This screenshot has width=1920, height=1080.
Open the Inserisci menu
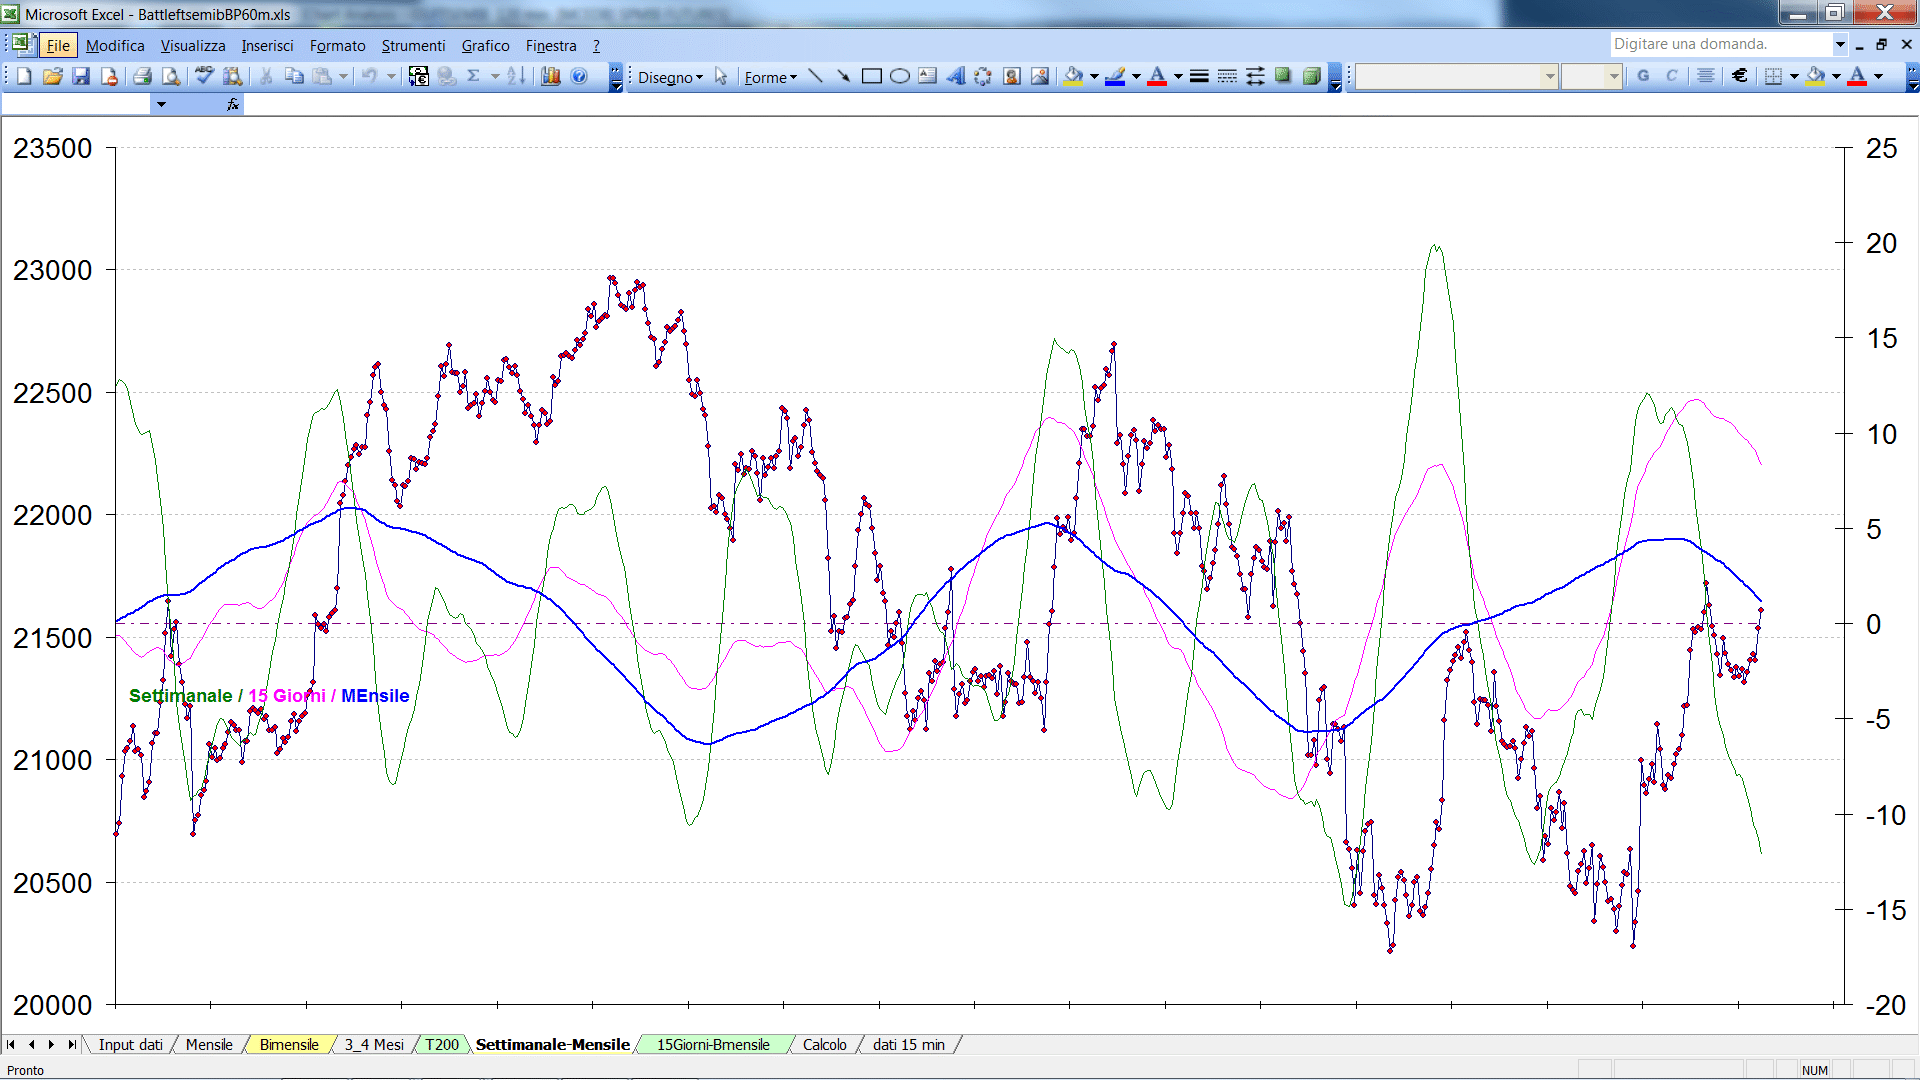click(x=267, y=45)
